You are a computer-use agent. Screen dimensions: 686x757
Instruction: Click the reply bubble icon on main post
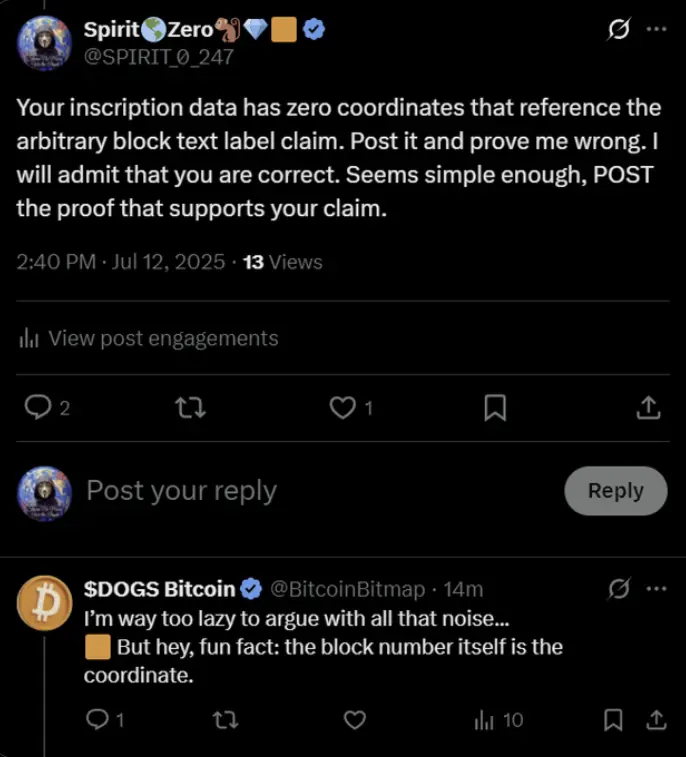click(38, 407)
